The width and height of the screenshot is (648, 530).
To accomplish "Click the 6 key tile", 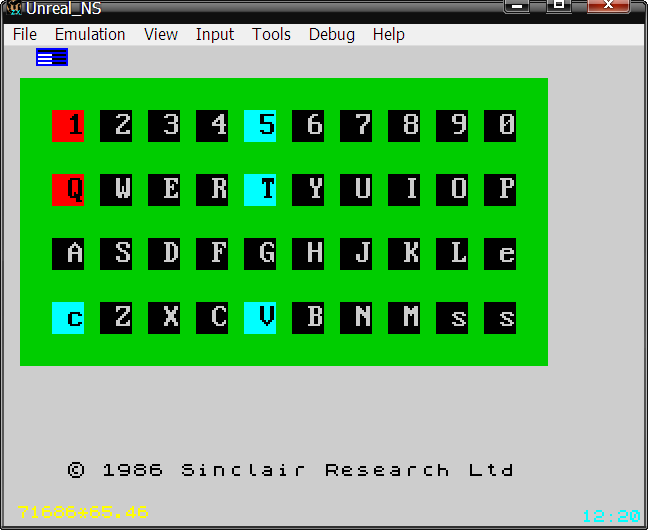I will (308, 126).
